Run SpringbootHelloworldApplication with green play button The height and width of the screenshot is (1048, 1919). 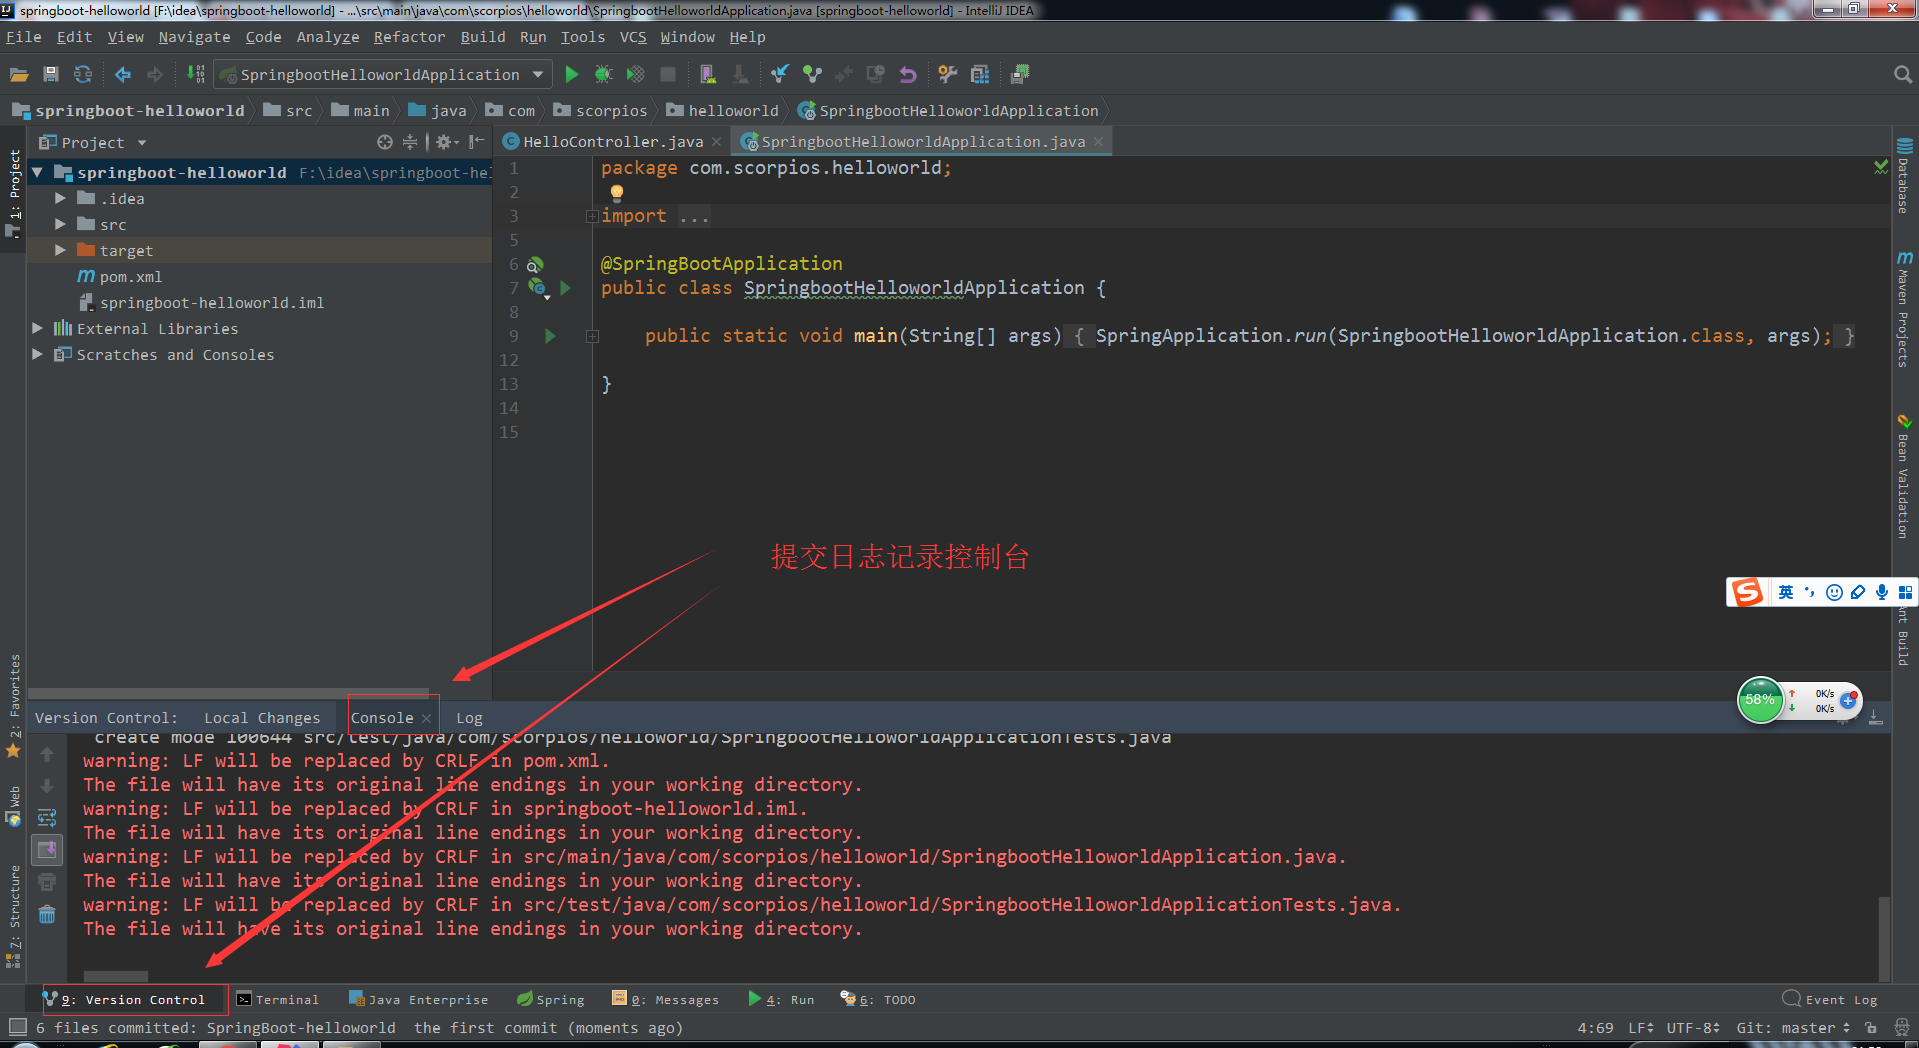(572, 74)
